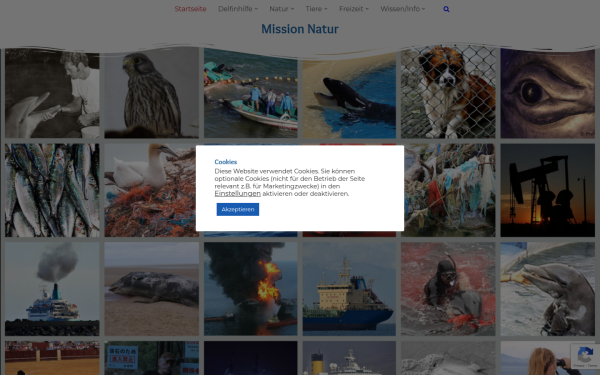Open the fishermen in boat photo

tap(251, 93)
